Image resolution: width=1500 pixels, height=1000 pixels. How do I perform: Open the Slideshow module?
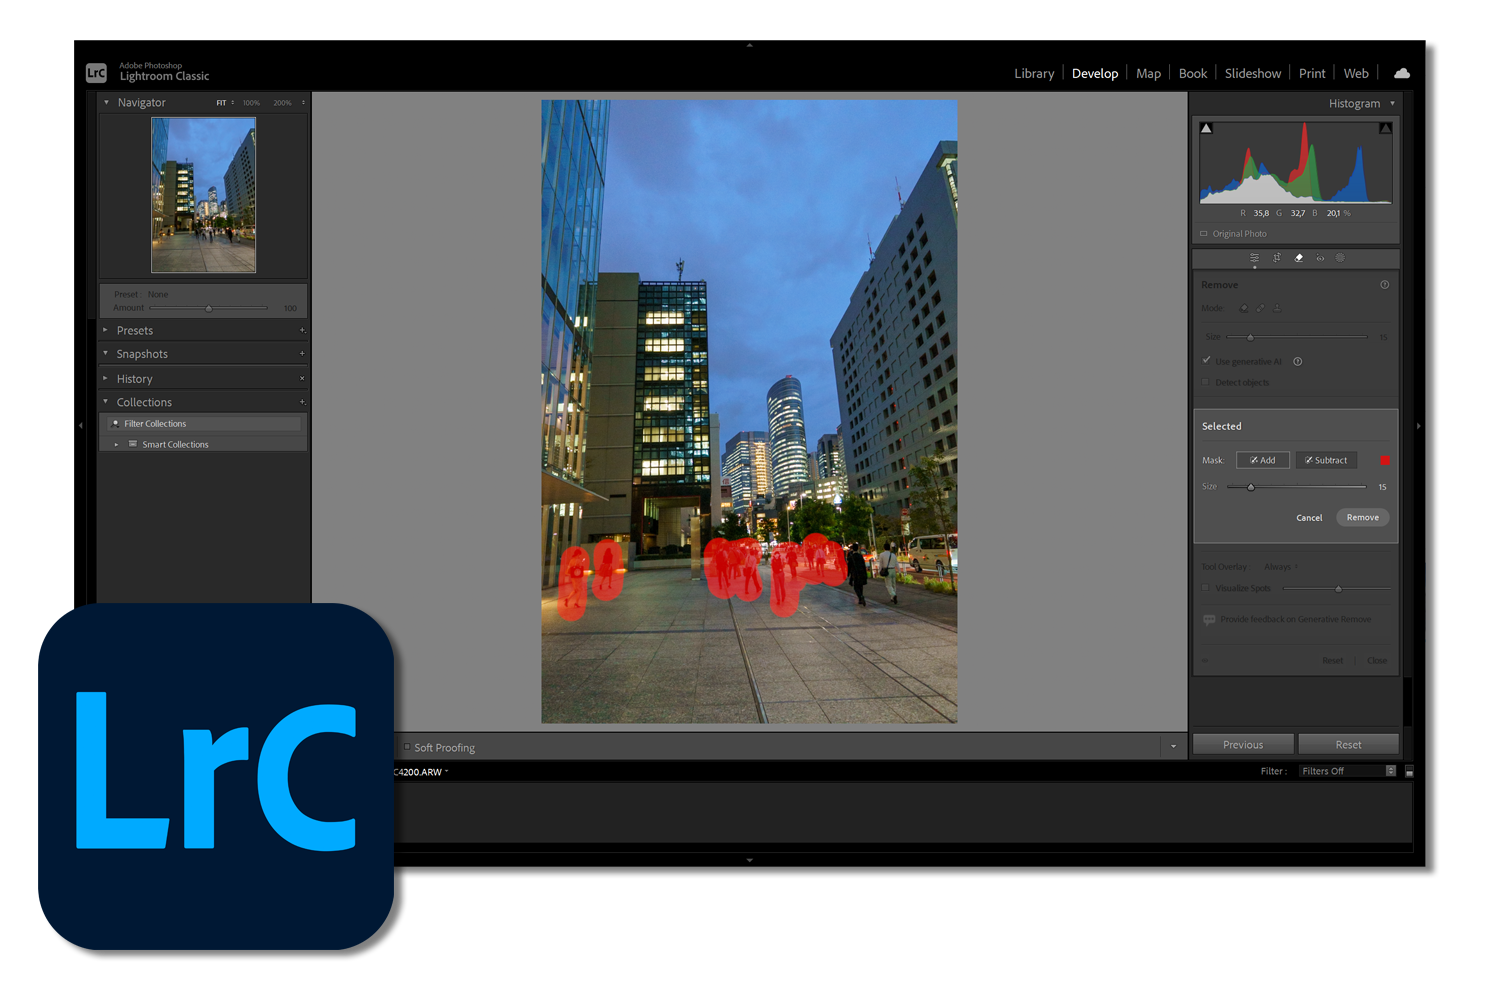(1252, 73)
